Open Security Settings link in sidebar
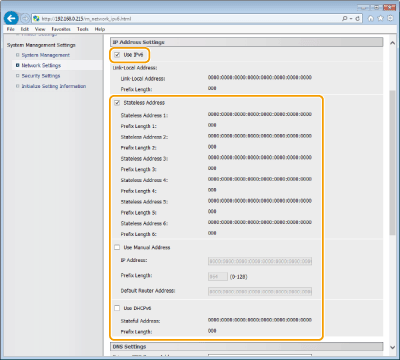This screenshot has height=360, width=400. pos(41,76)
